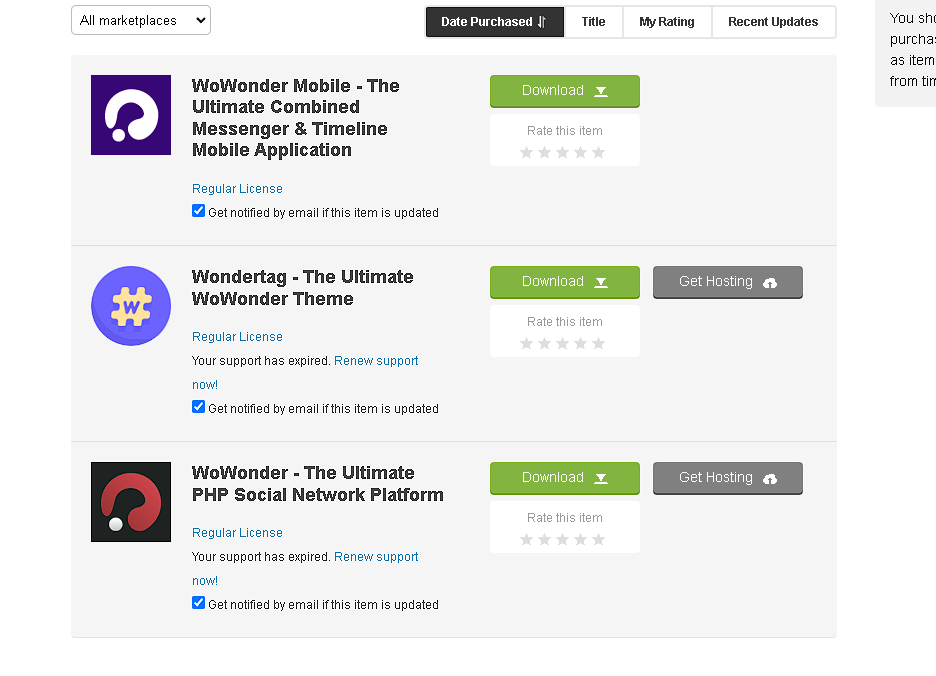Show Recent Updates sorting
Image resolution: width=936 pixels, height=676 pixels.
coord(774,22)
